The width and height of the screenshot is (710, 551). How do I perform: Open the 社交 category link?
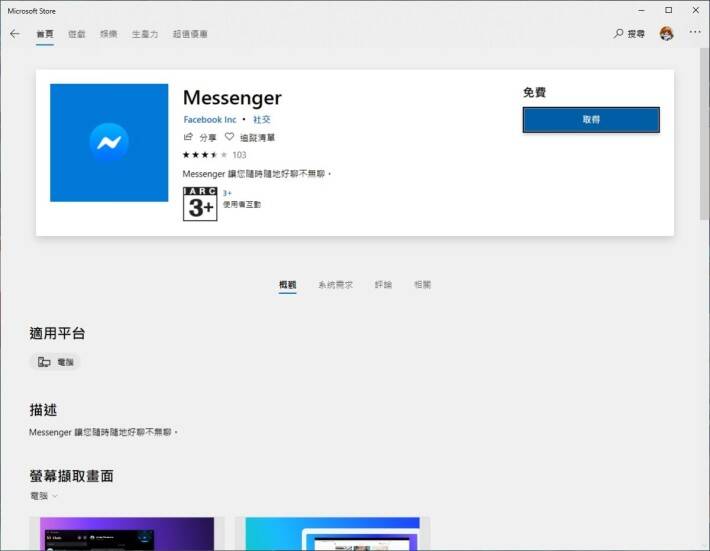click(262, 120)
